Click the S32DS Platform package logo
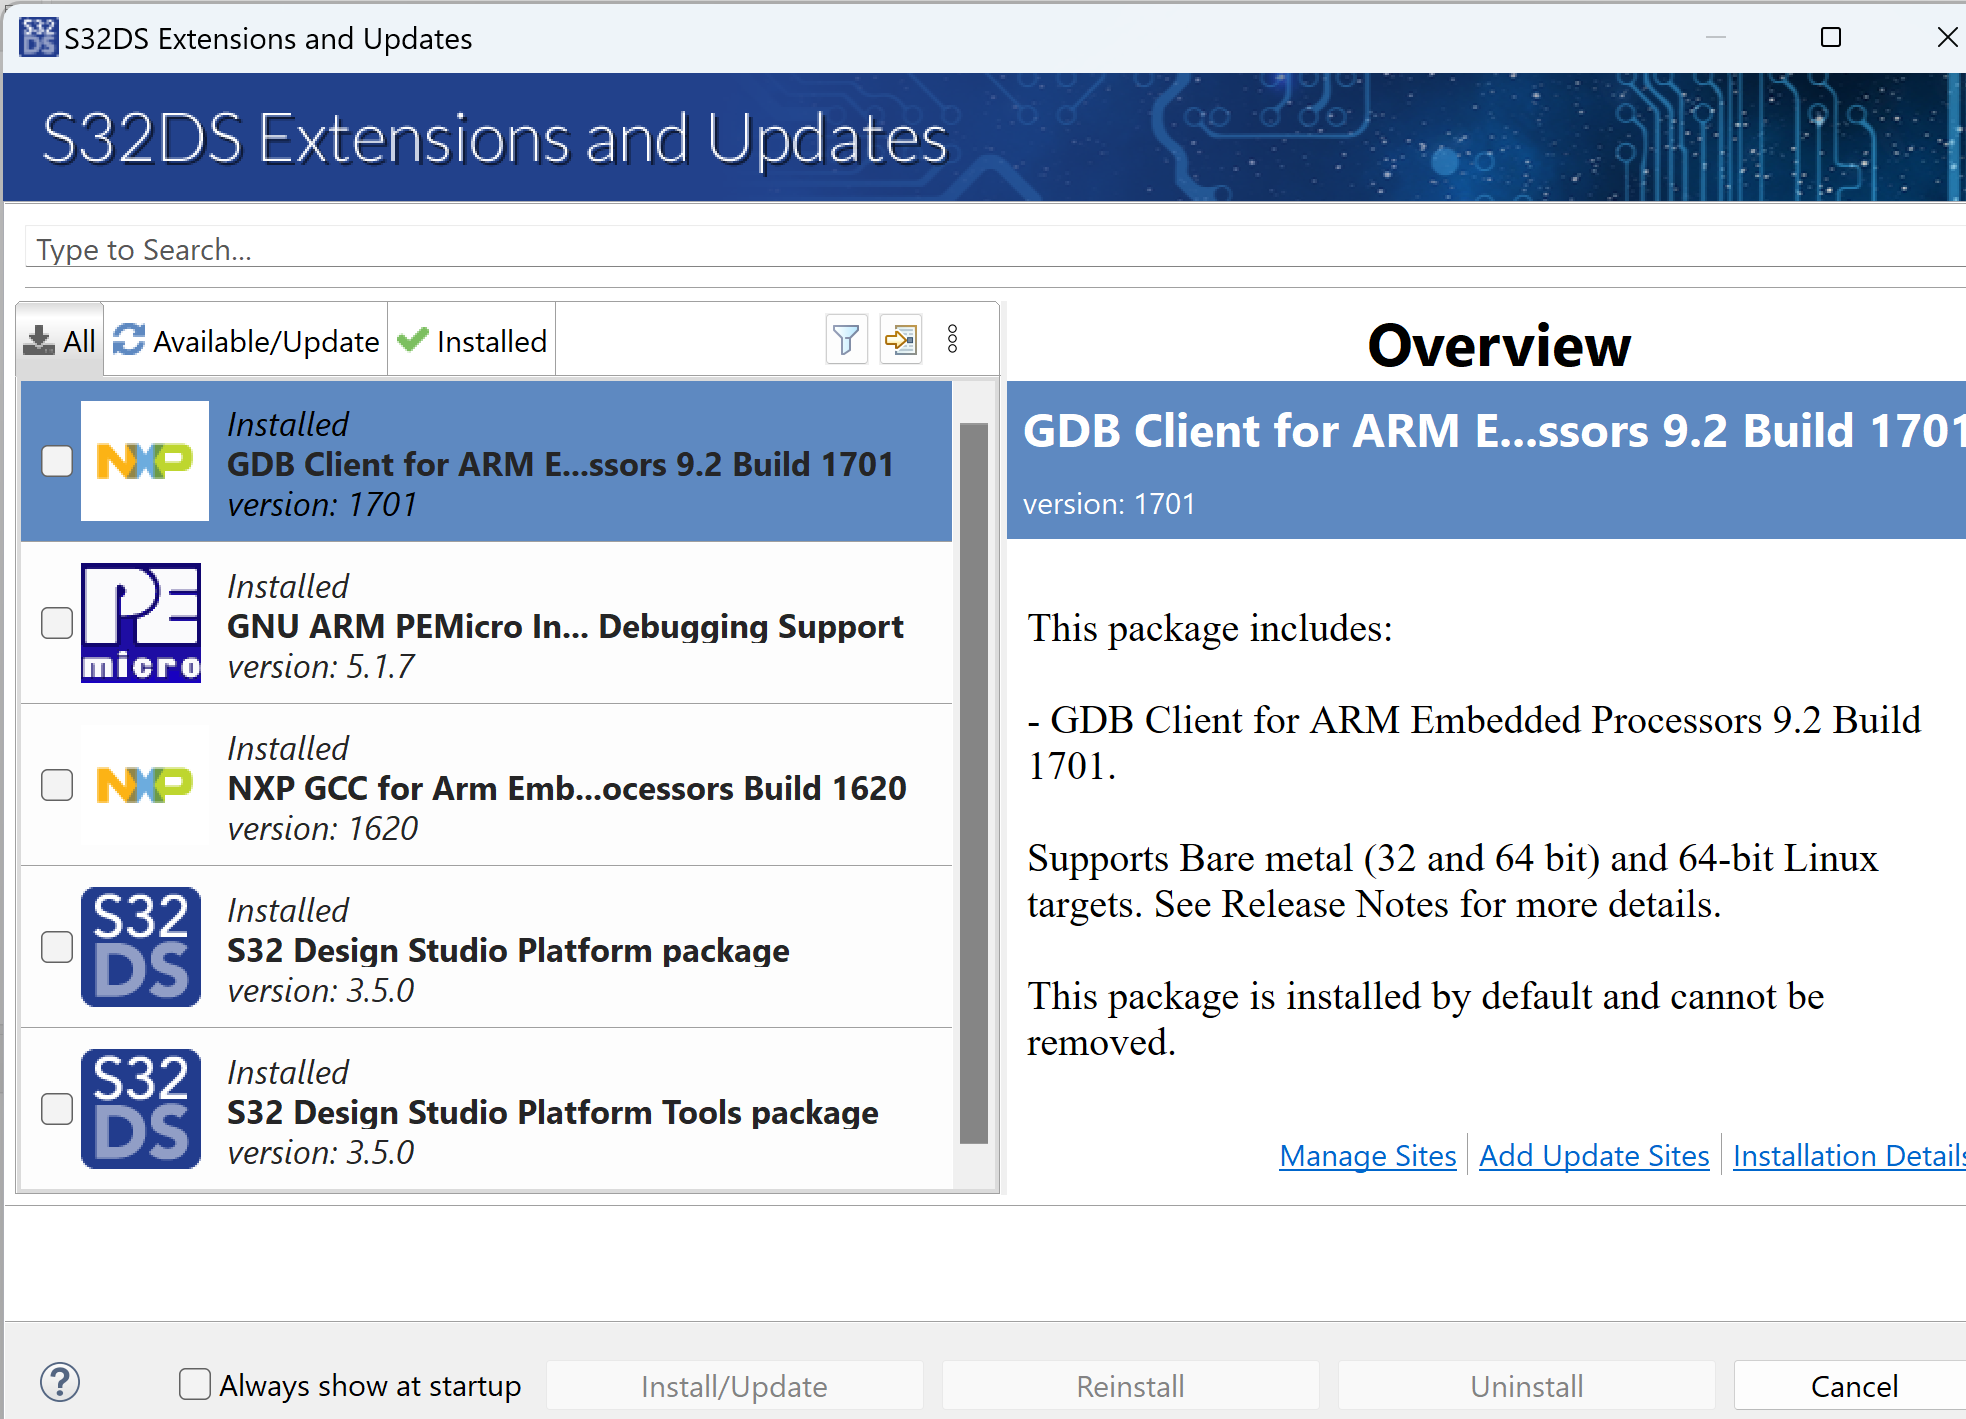1966x1419 pixels. click(x=141, y=947)
